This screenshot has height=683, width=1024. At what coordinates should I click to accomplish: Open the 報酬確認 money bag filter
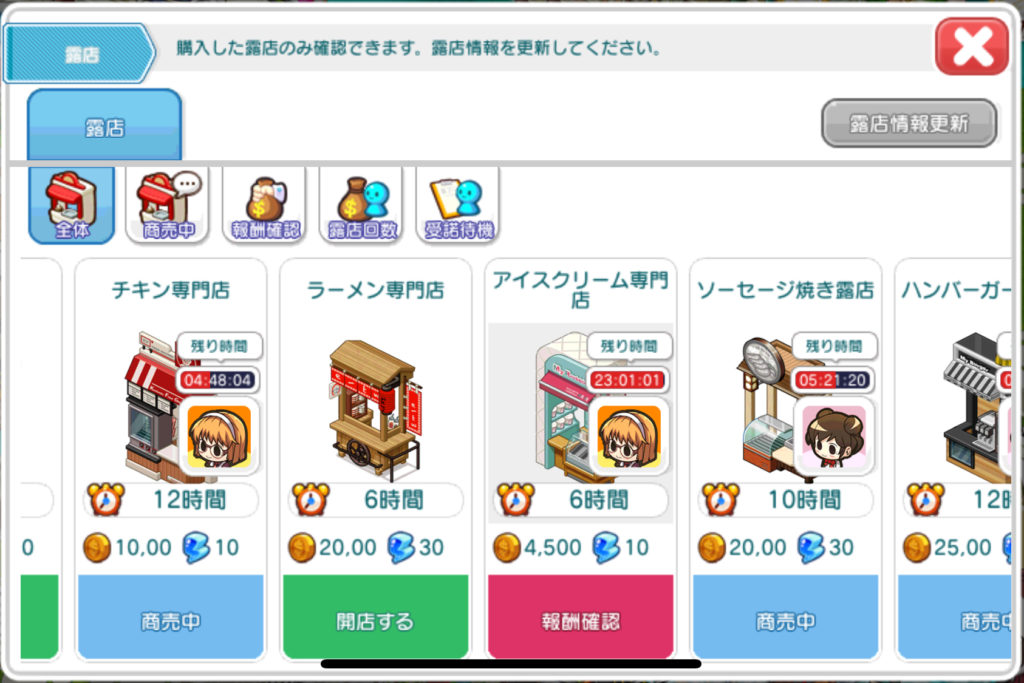coord(264,204)
